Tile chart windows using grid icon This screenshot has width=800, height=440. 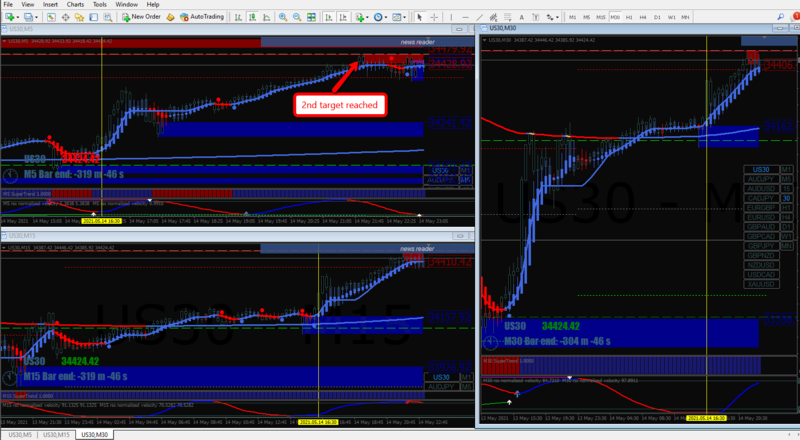(311, 17)
